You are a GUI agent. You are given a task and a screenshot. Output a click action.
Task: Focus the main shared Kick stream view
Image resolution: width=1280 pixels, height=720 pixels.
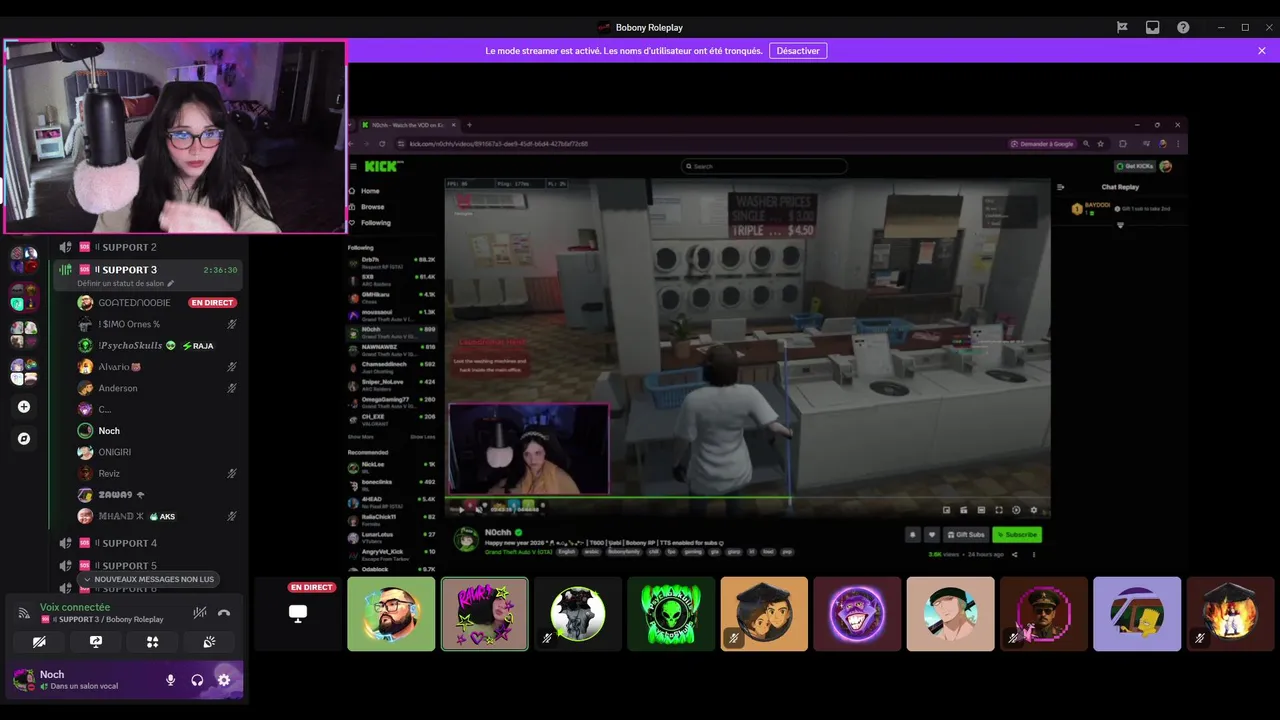766,345
